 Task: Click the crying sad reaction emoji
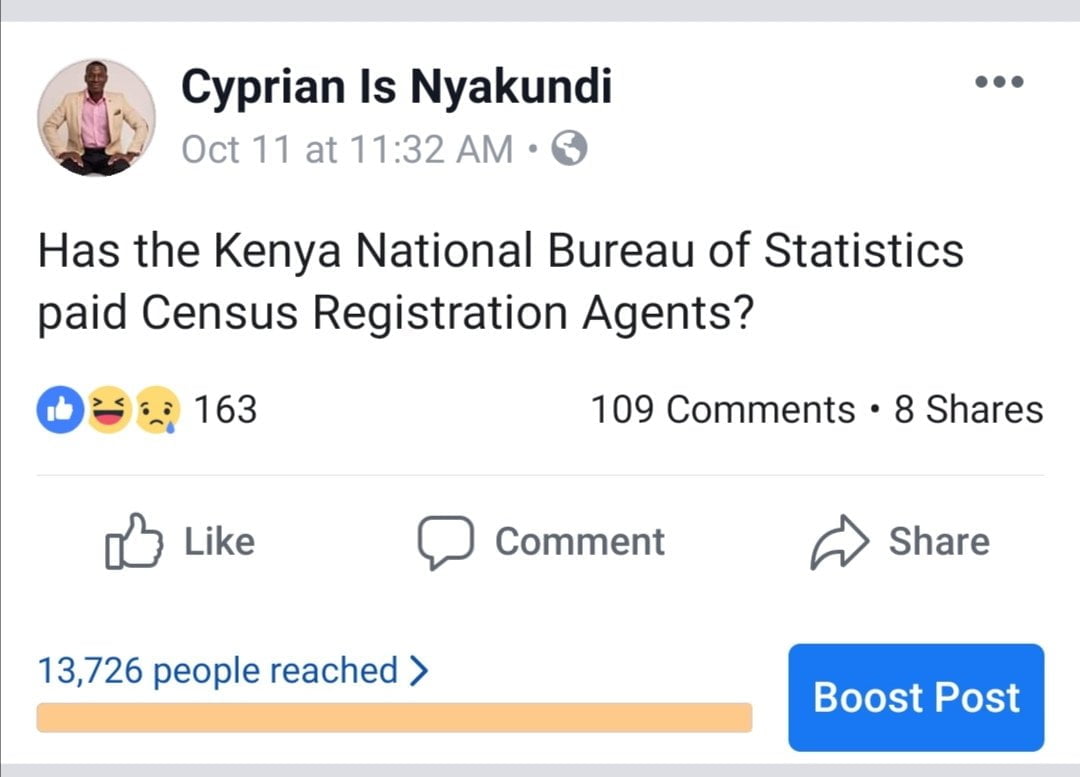tap(157, 411)
